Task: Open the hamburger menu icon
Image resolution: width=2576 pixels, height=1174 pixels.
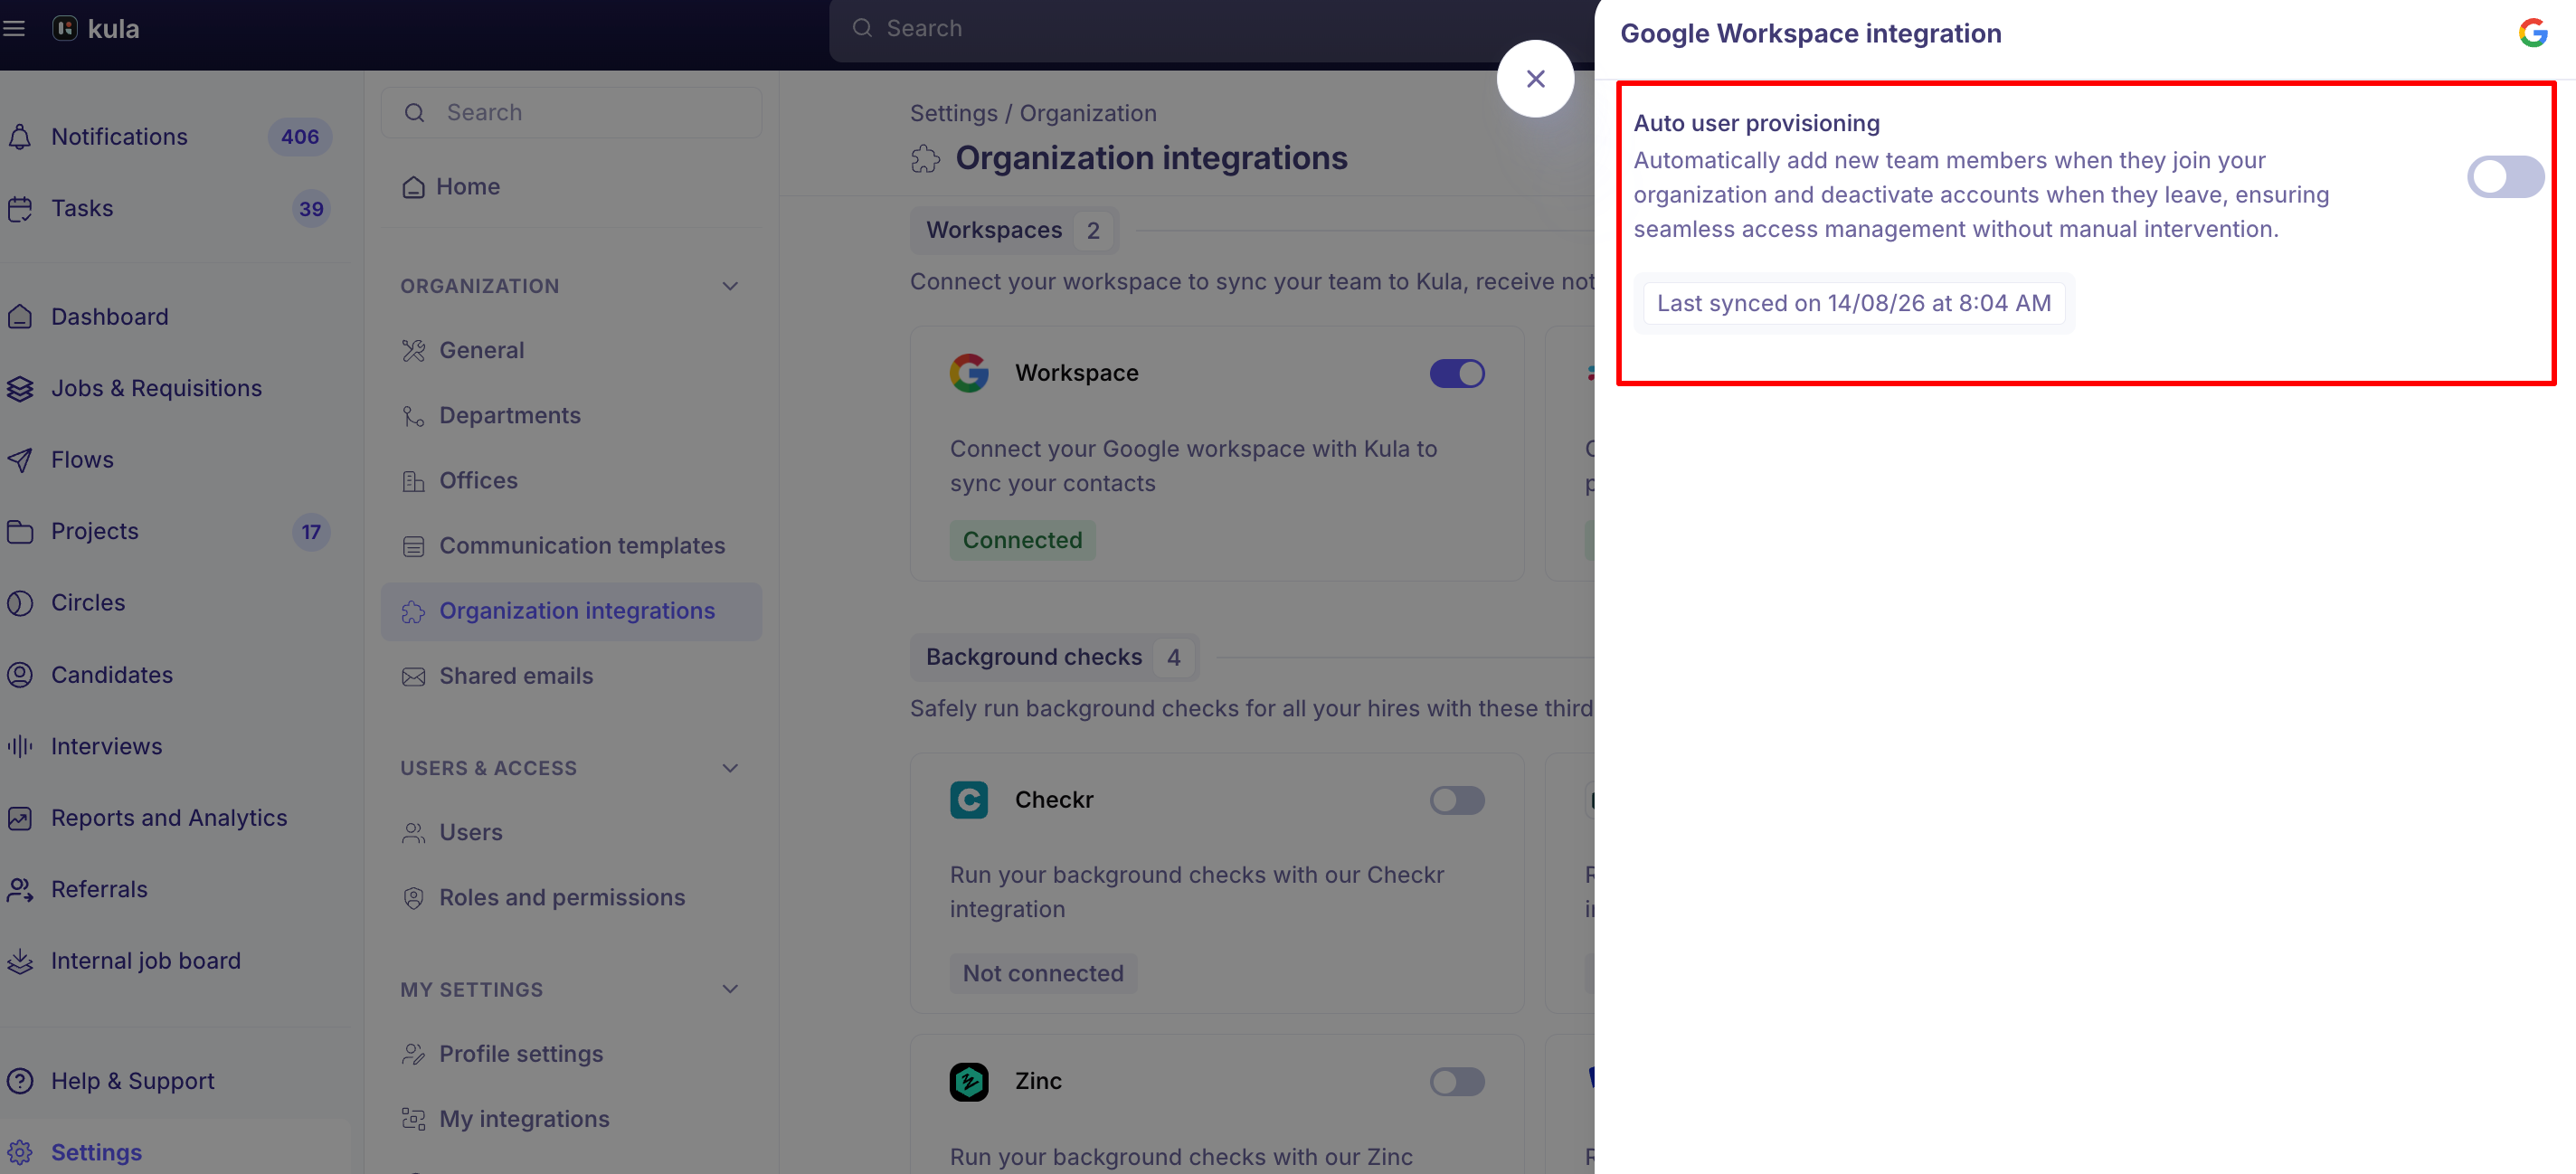Action: (x=14, y=29)
